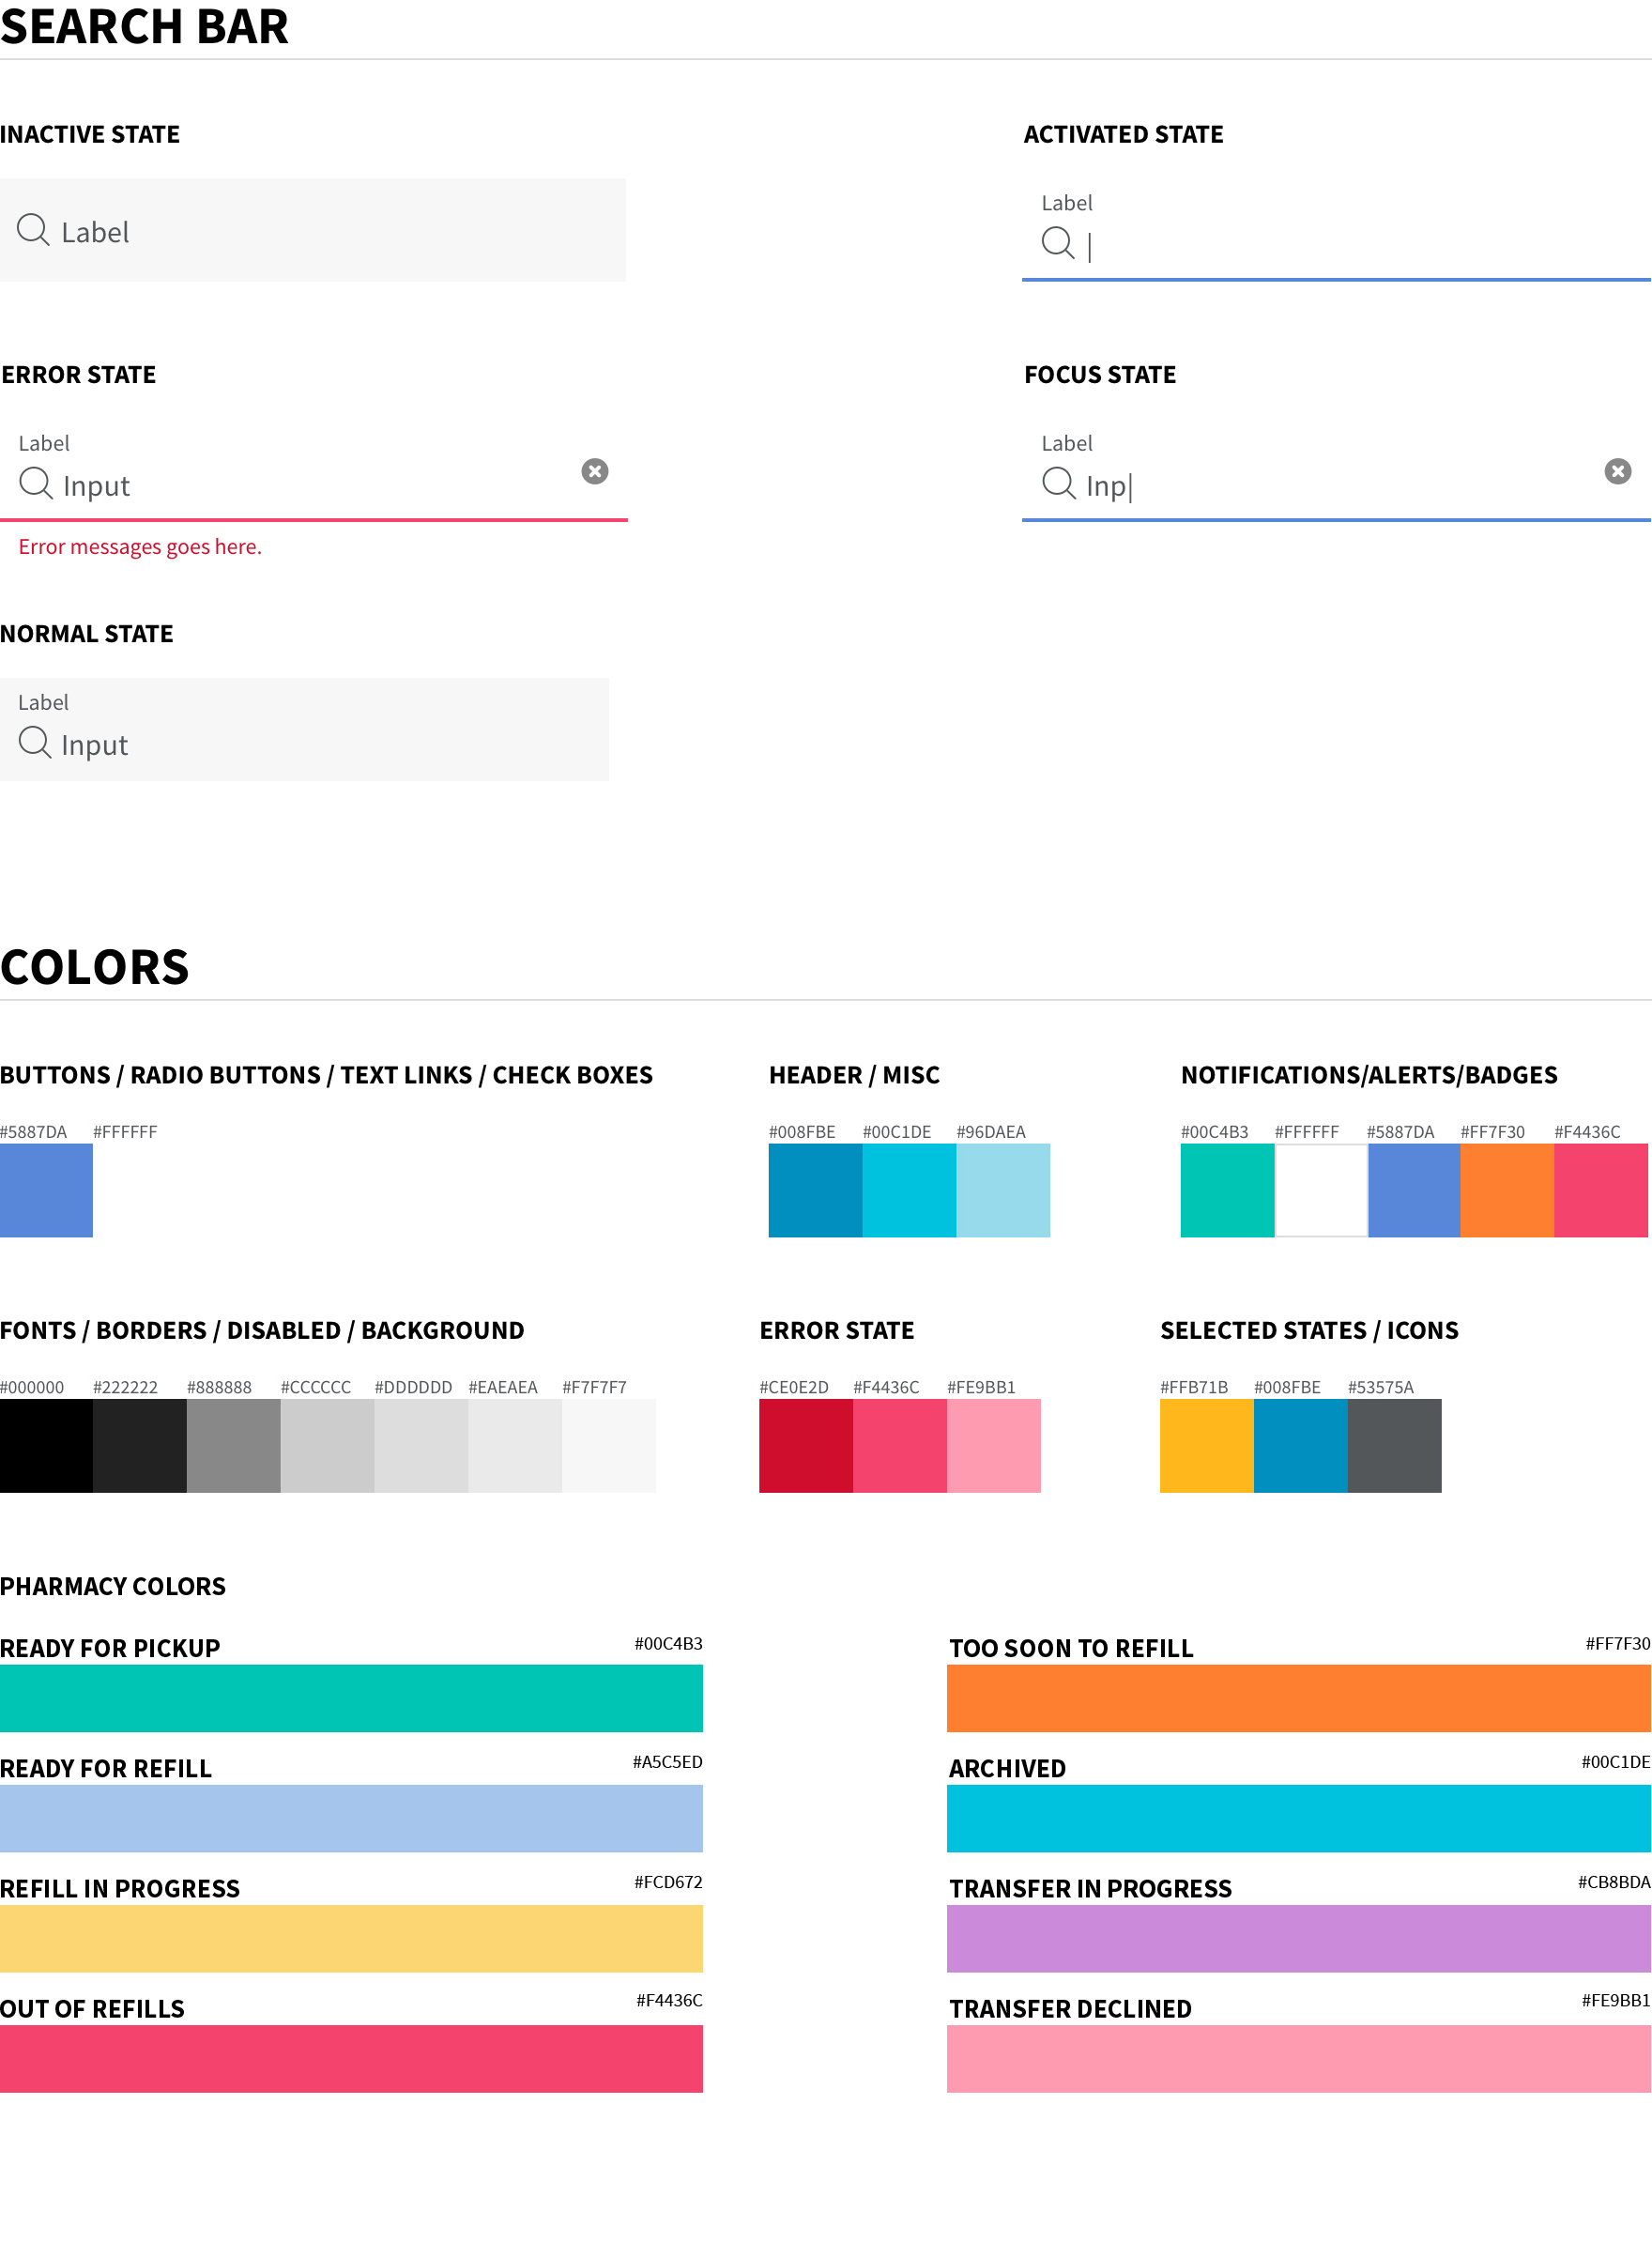This screenshot has height=2258, width=1652.
Task: Click the 'FONTS / BORDERS / DISABLED / BACKGROUND' heading
Action: pos(262,1330)
